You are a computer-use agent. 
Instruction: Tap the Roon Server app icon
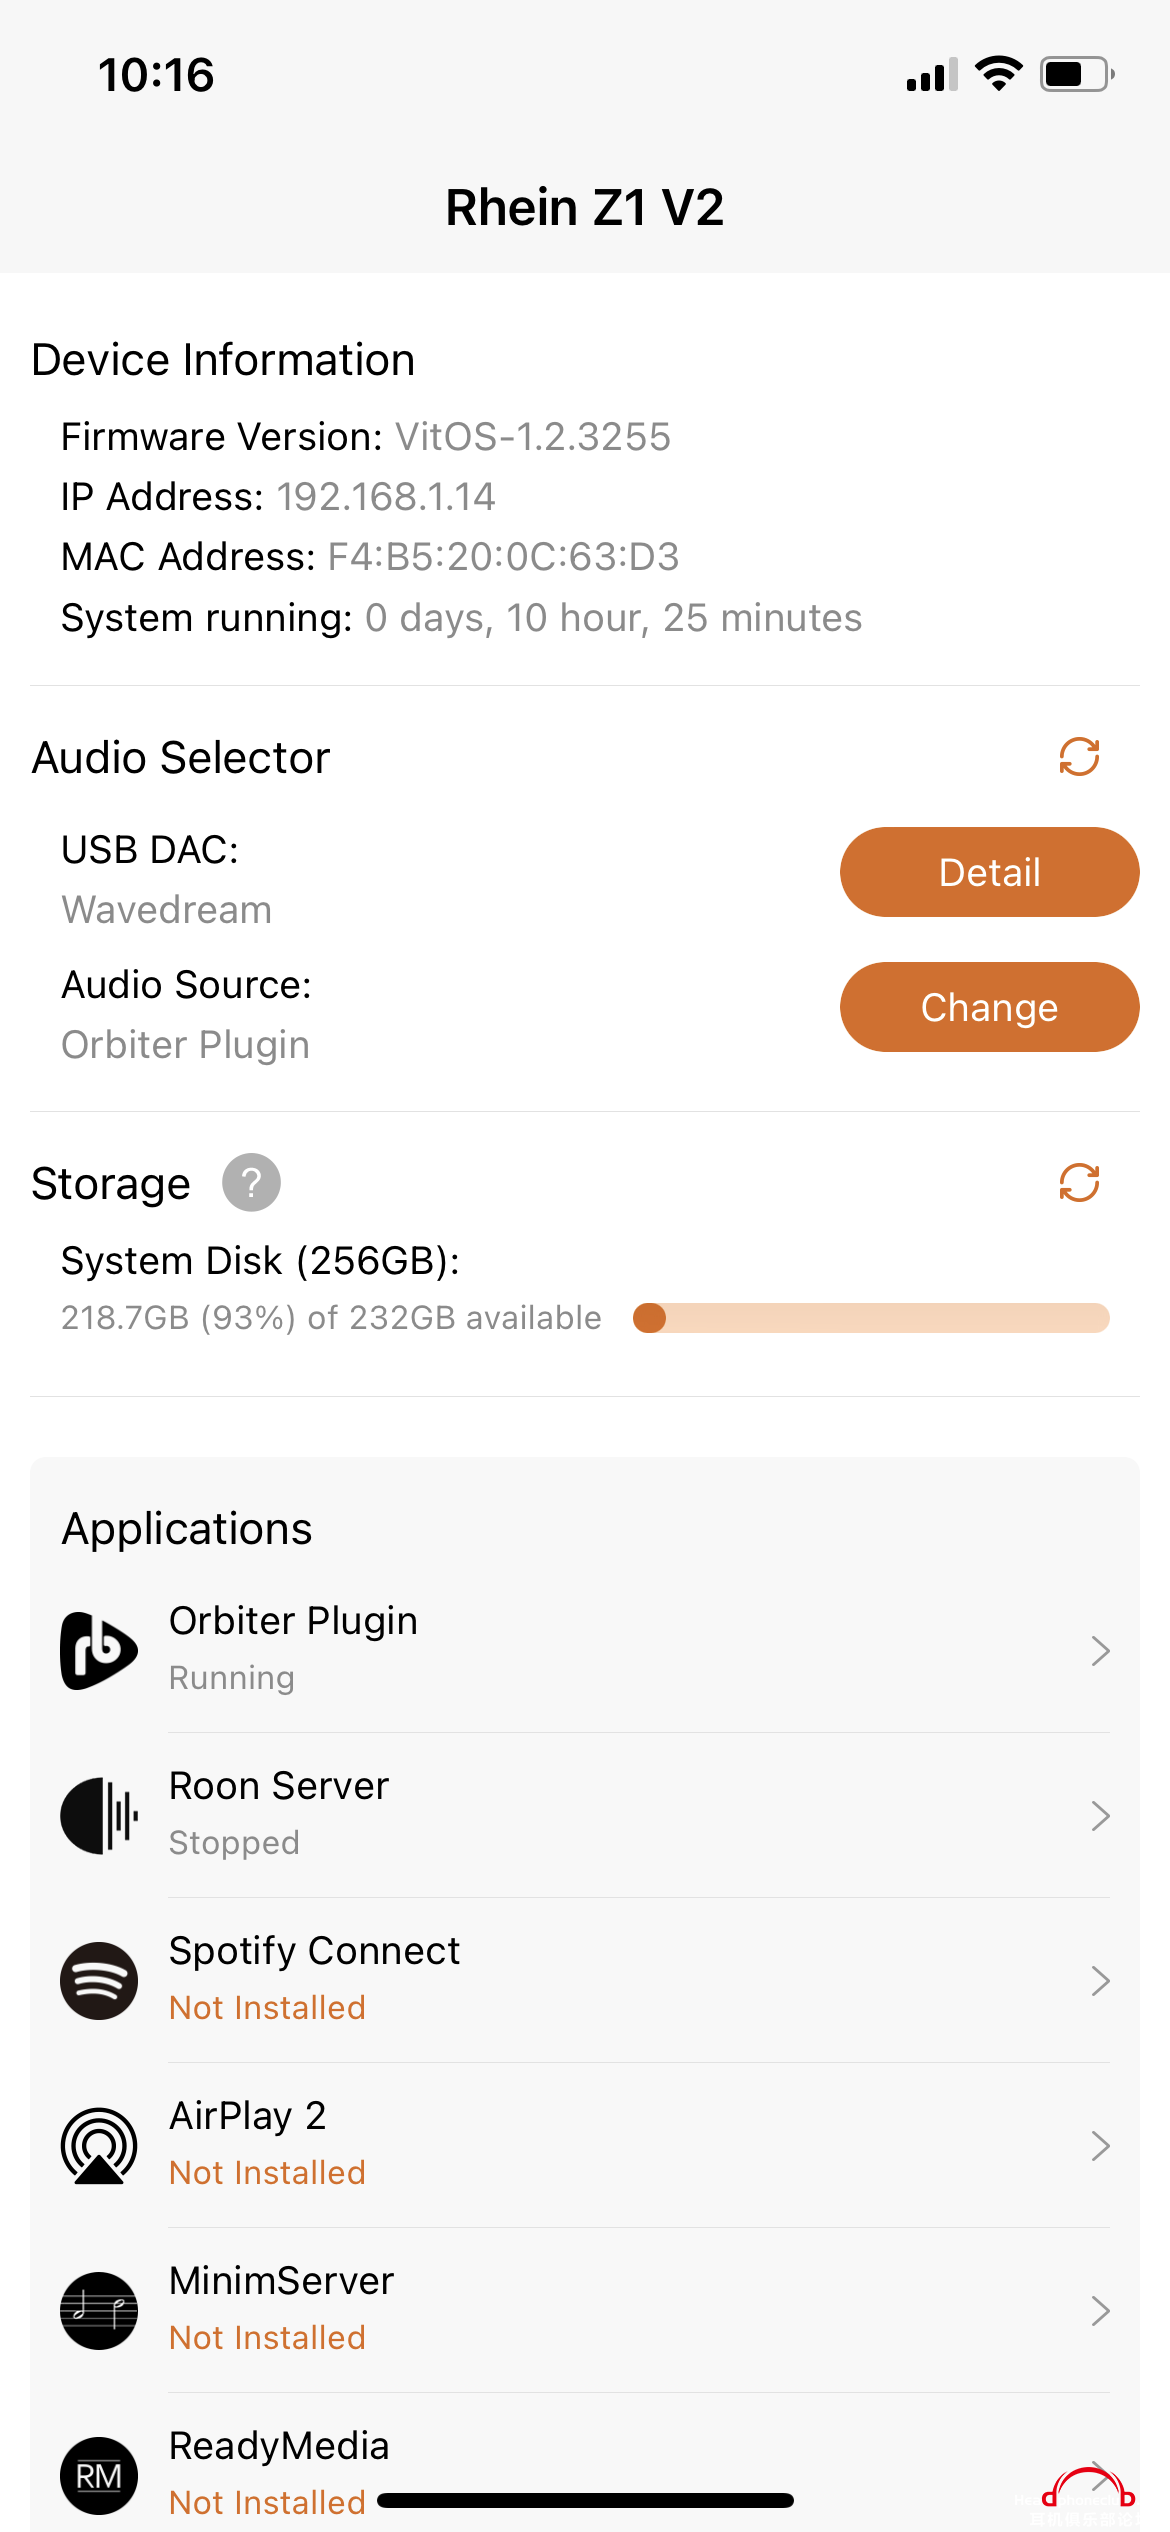point(99,1816)
